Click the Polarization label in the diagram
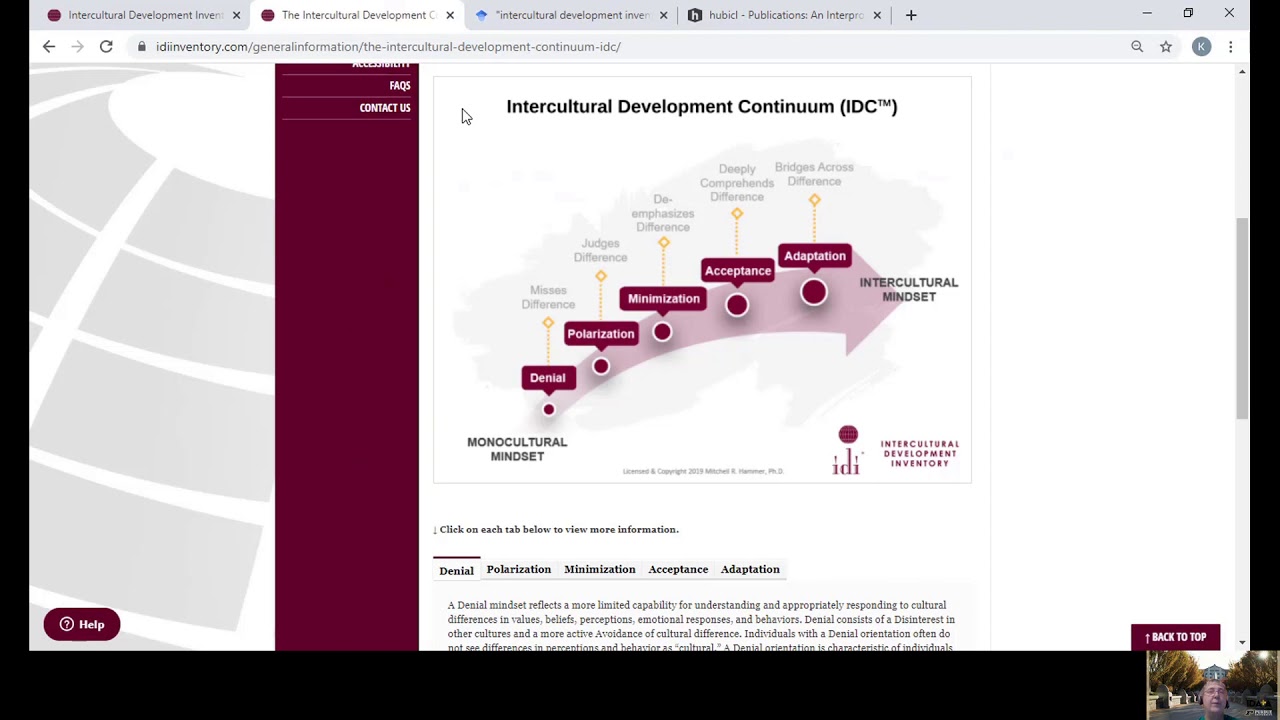1280x720 pixels. (x=600, y=334)
